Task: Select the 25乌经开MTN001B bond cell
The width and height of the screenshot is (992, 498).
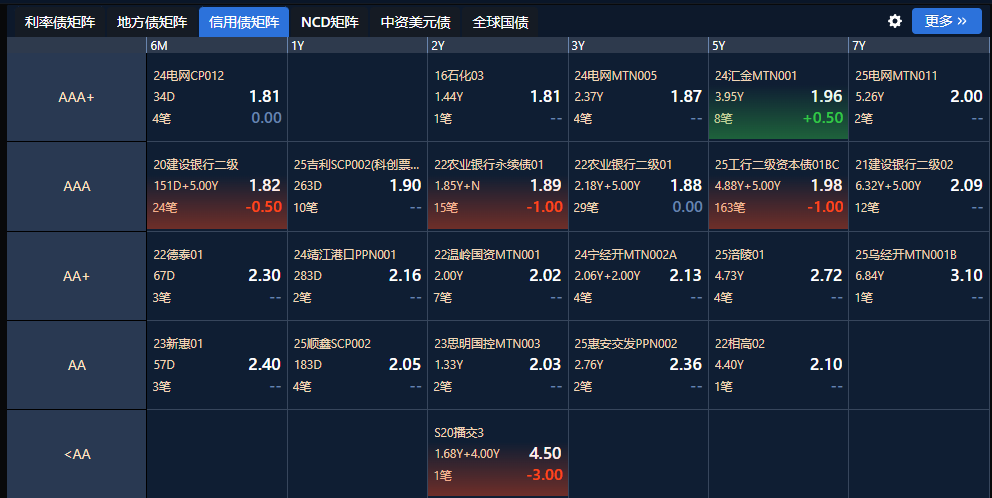Action: [918, 275]
